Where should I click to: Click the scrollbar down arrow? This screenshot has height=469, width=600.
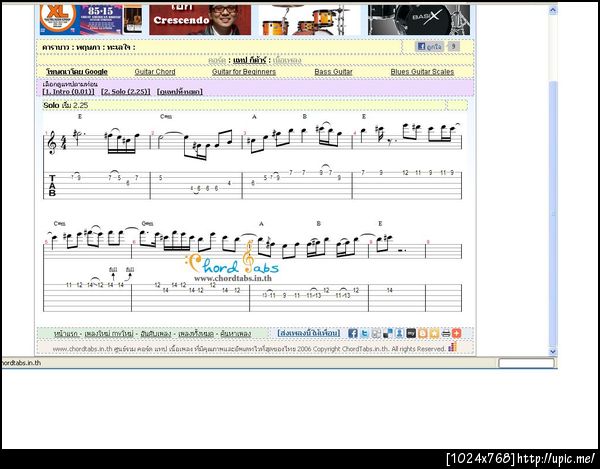coord(553,351)
